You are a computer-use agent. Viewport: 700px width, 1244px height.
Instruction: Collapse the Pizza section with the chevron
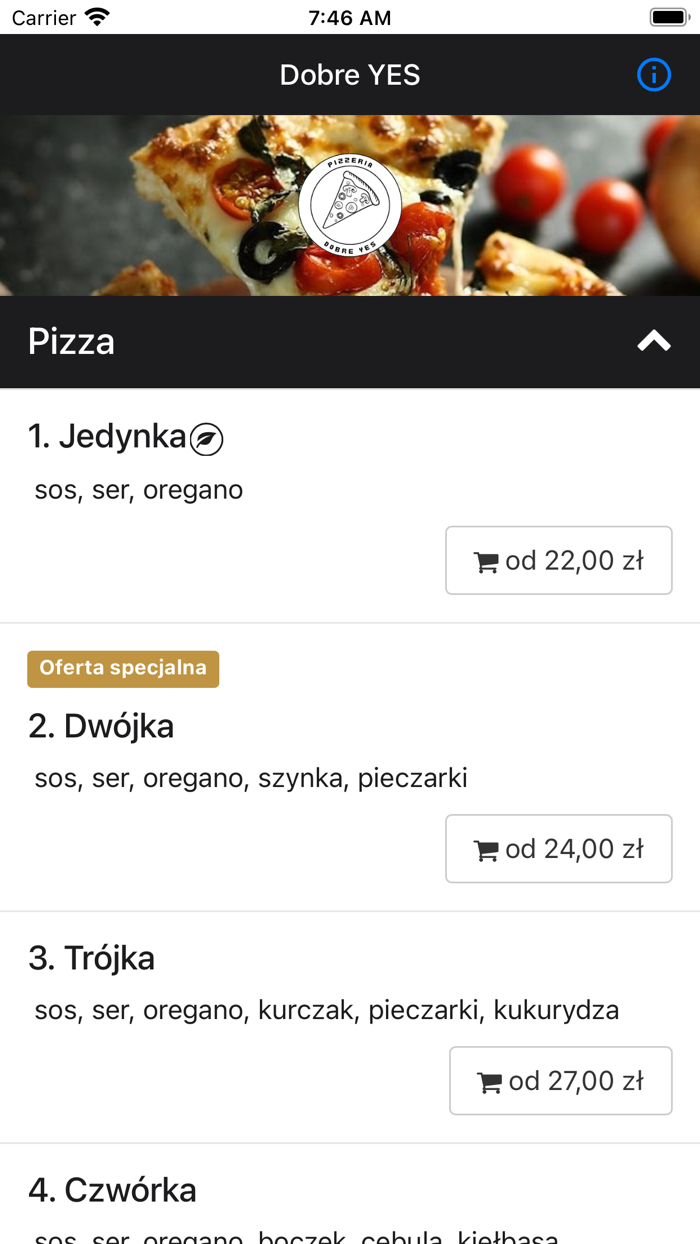coord(655,341)
